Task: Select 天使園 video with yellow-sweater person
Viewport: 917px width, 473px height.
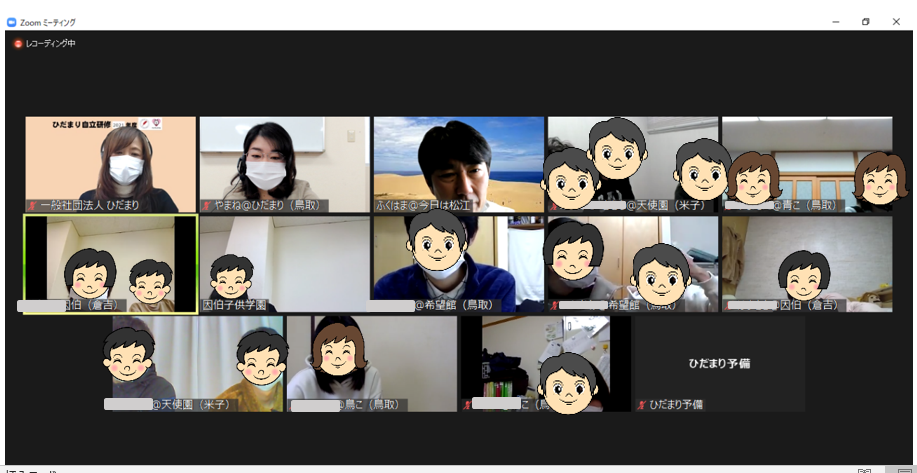Action: point(198,364)
